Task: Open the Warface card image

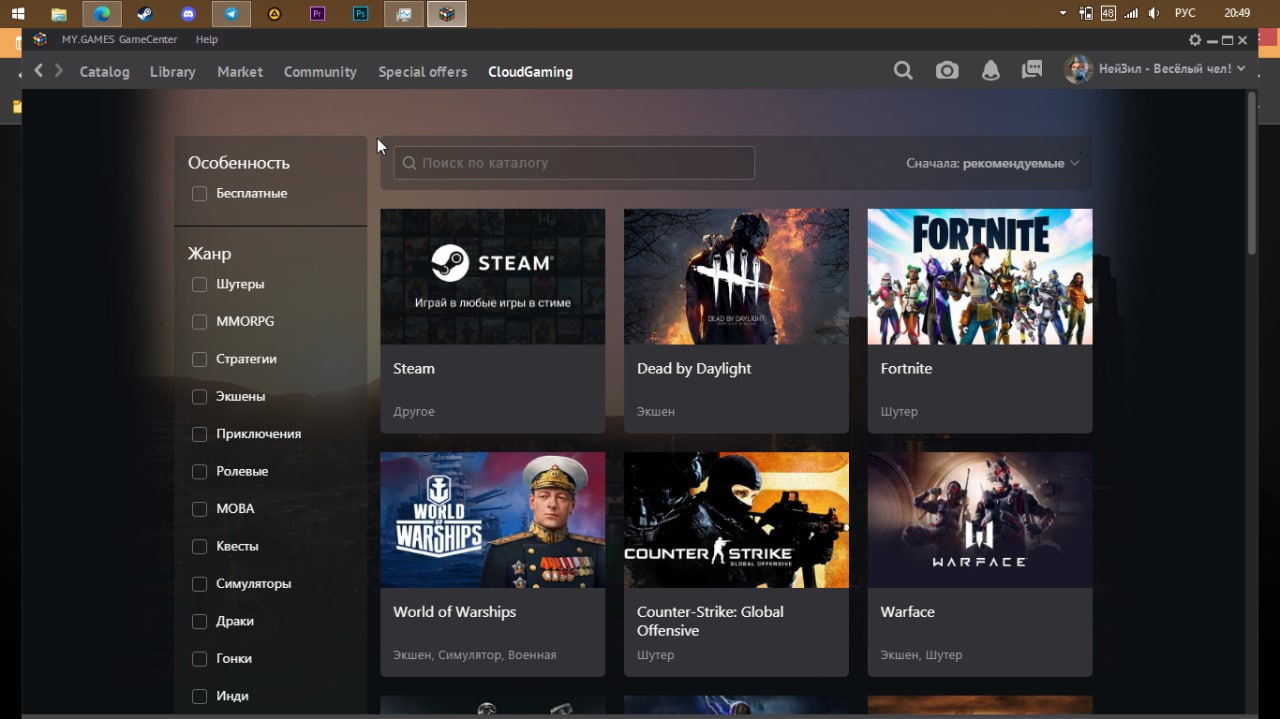Action: pyautogui.click(x=980, y=520)
